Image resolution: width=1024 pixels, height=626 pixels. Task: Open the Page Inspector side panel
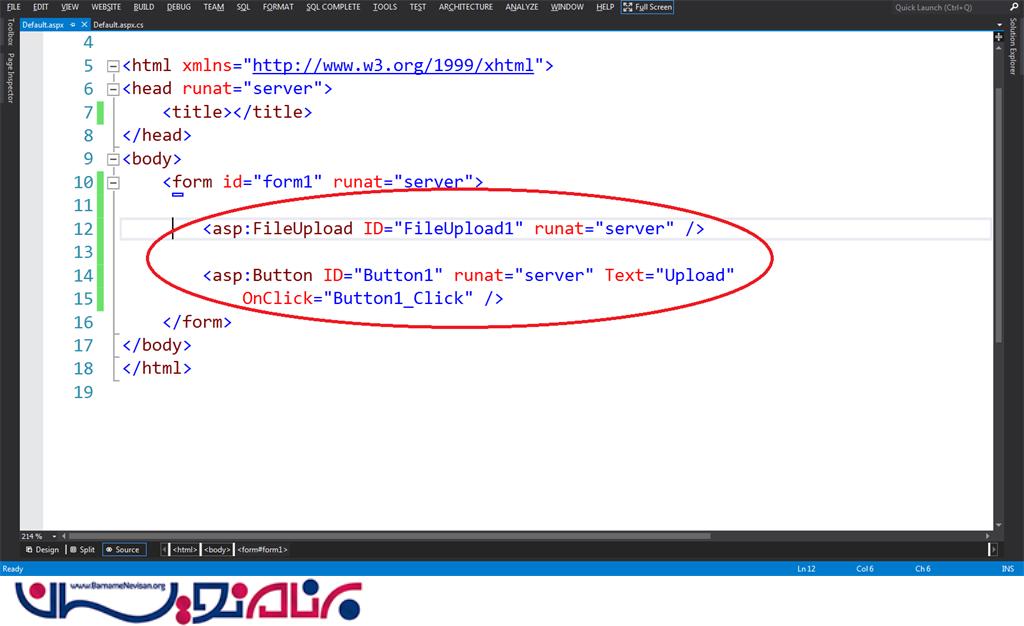tap(10, 77)
